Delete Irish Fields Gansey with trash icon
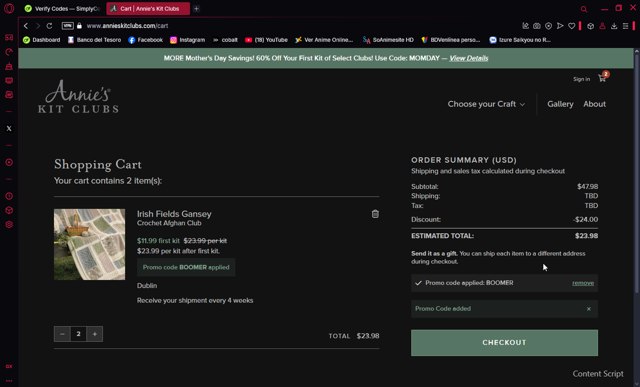 (x=375, y=214)
